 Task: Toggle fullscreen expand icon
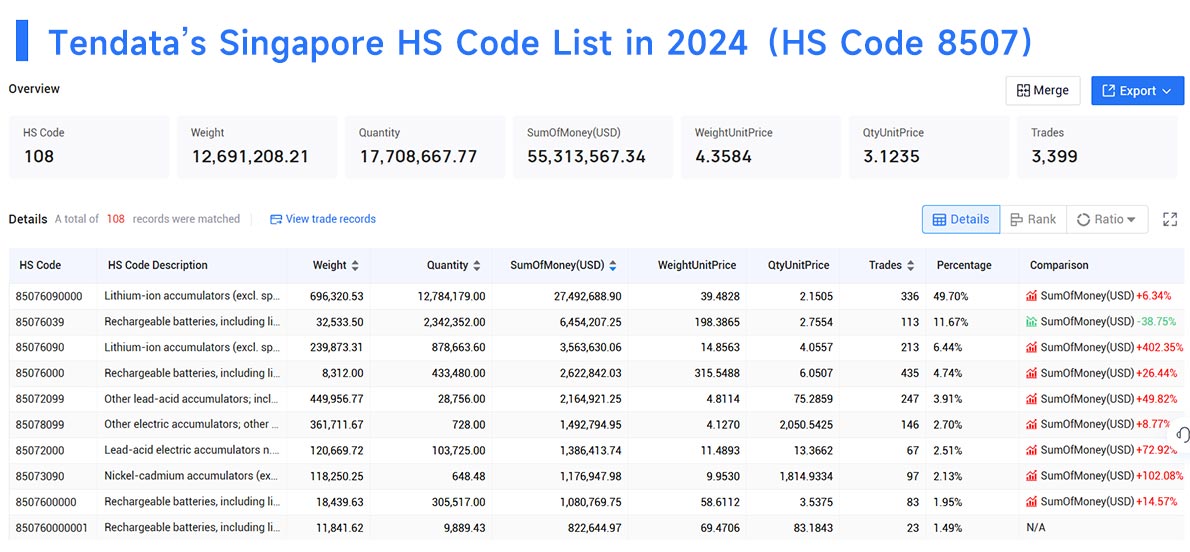pyautogui.click(x=1170, y=219)
